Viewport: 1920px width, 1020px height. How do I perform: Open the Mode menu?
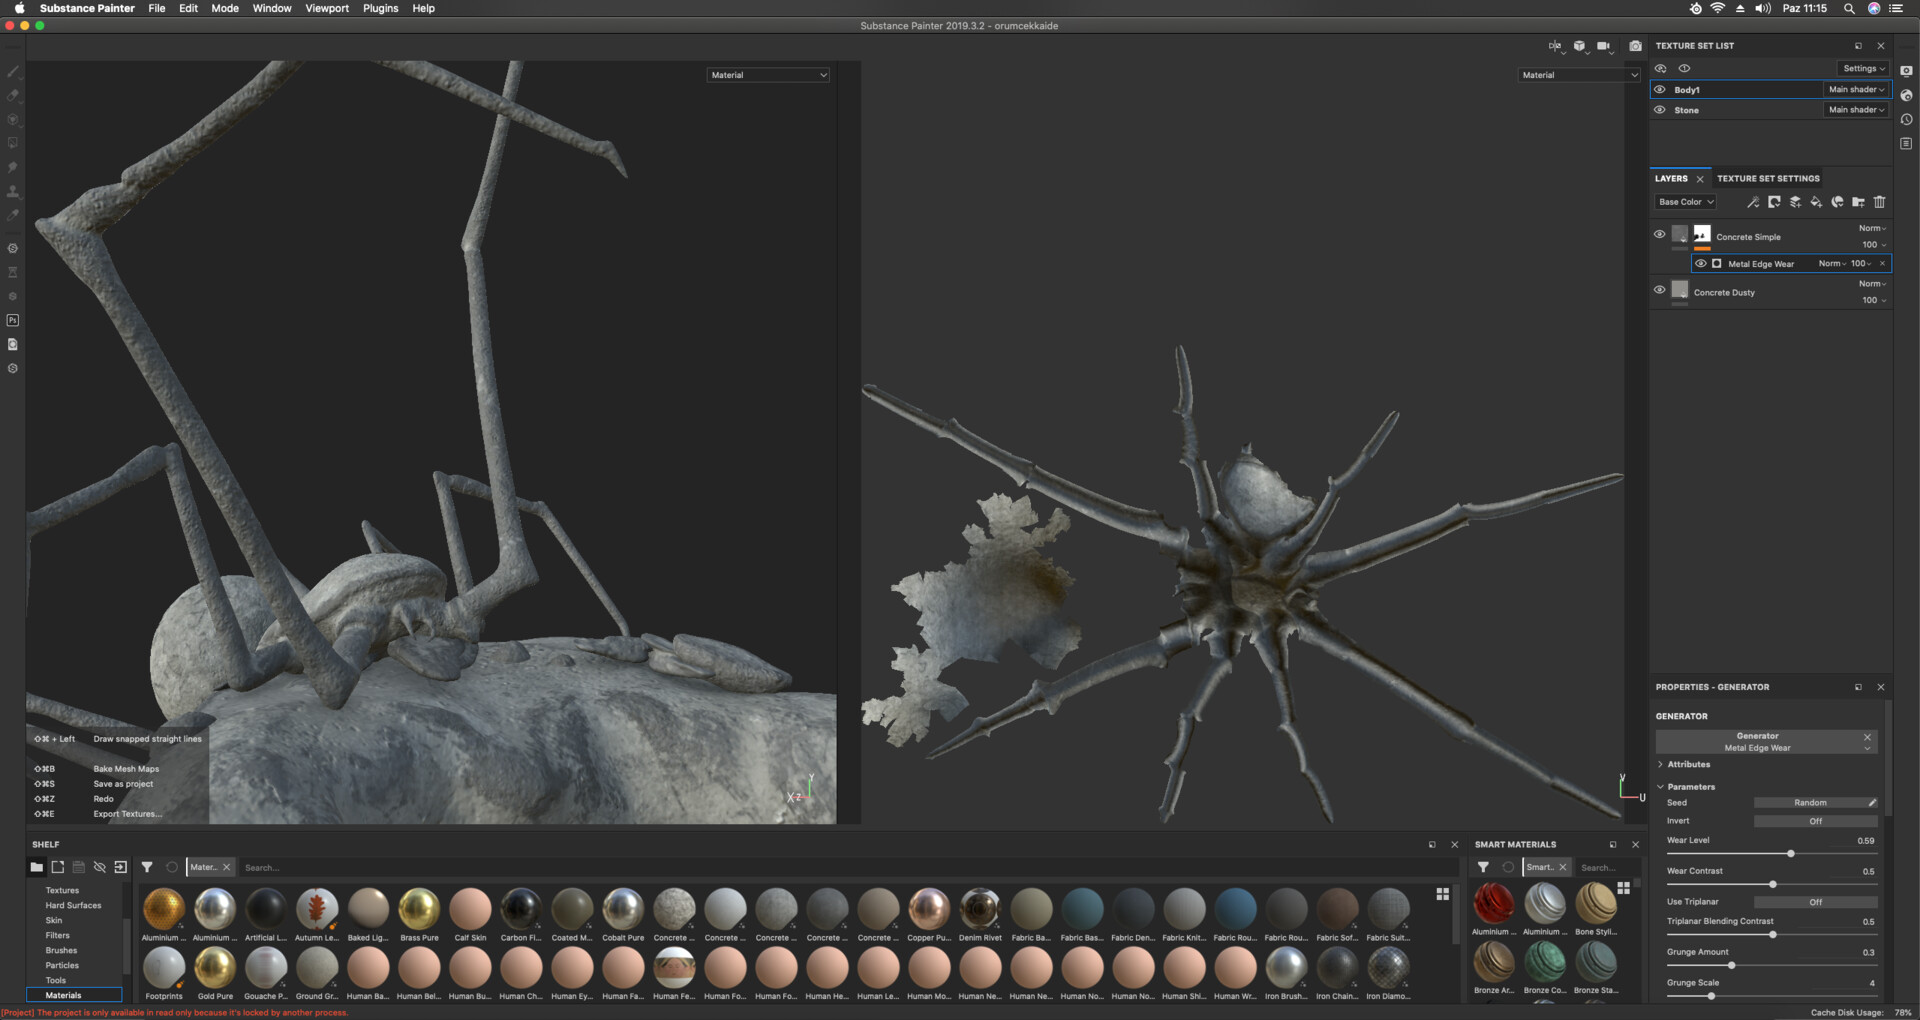click(225, 8)
